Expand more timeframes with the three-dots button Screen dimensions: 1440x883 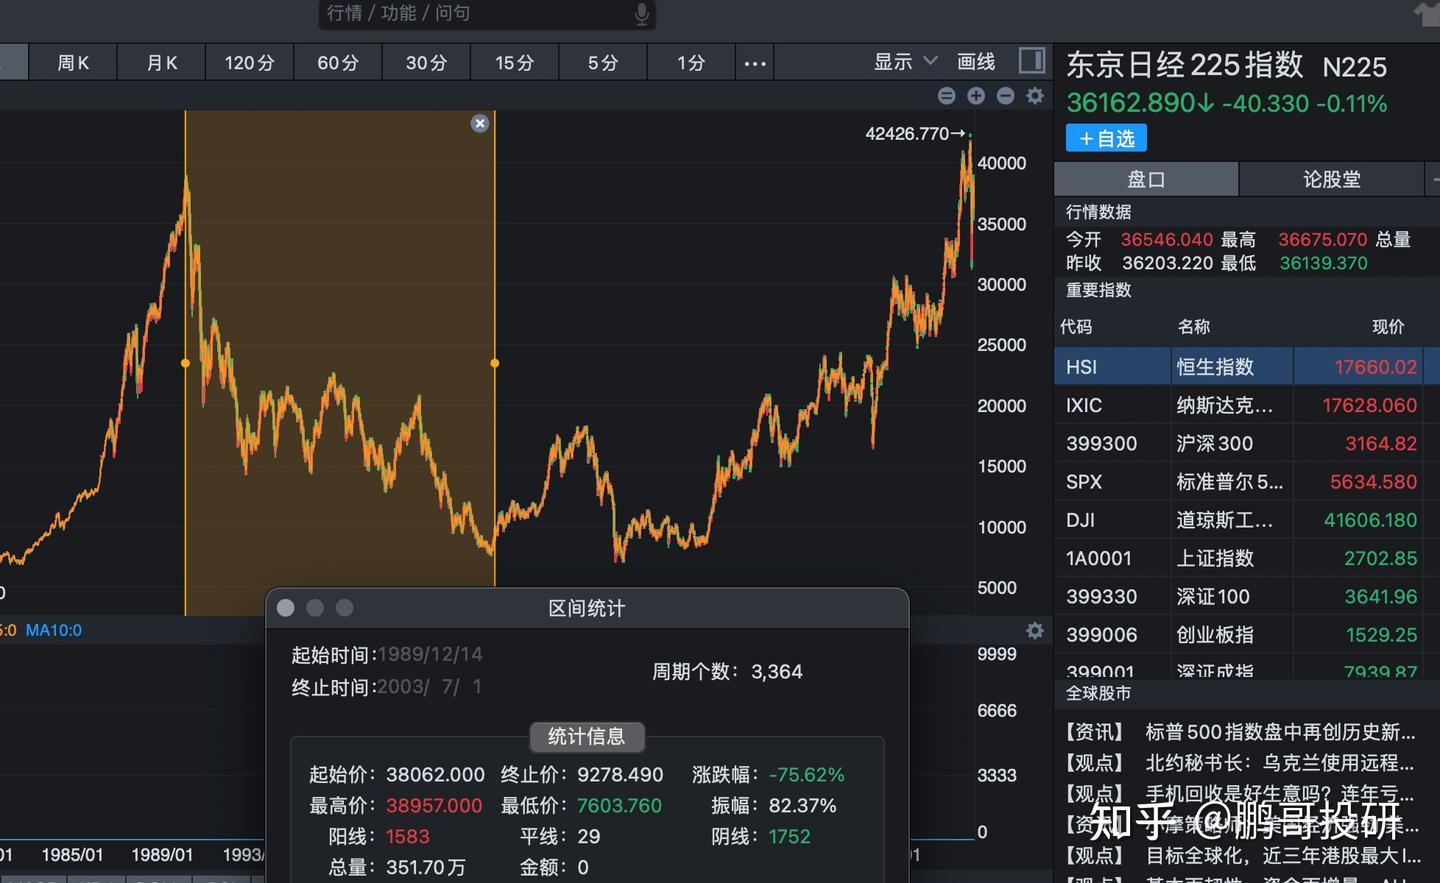755,63
